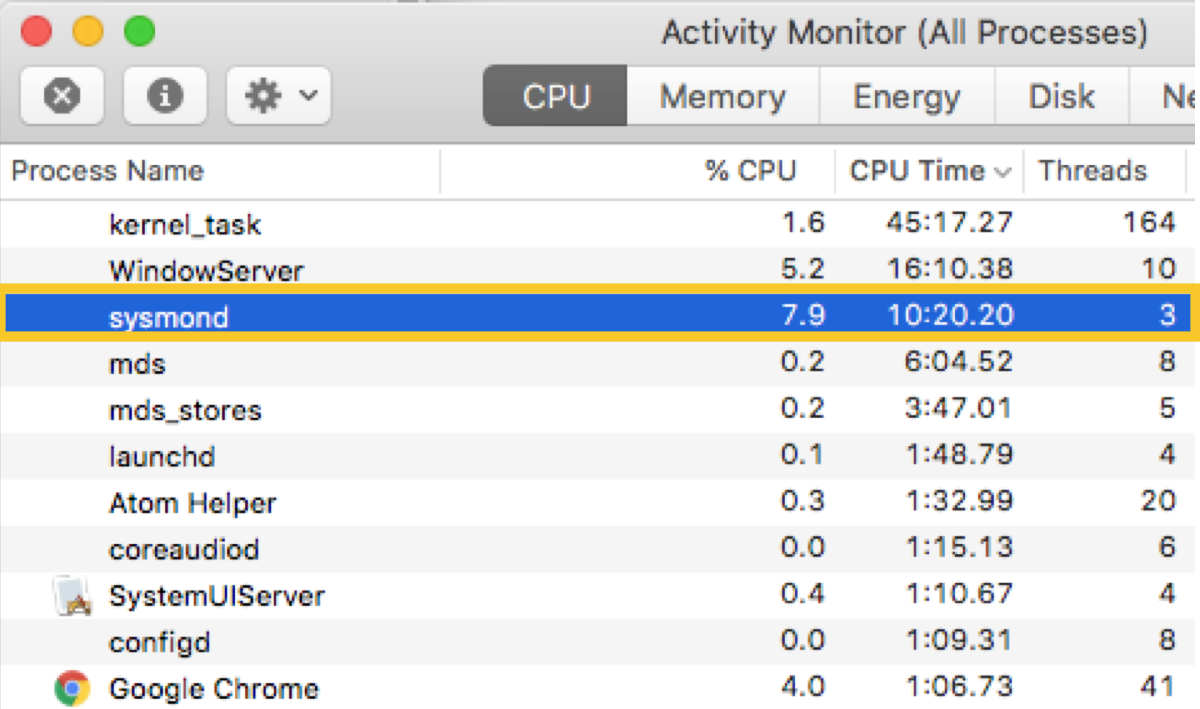1200x709 pixels.
Task: Select the kernel_task process row
Action: 600,224
